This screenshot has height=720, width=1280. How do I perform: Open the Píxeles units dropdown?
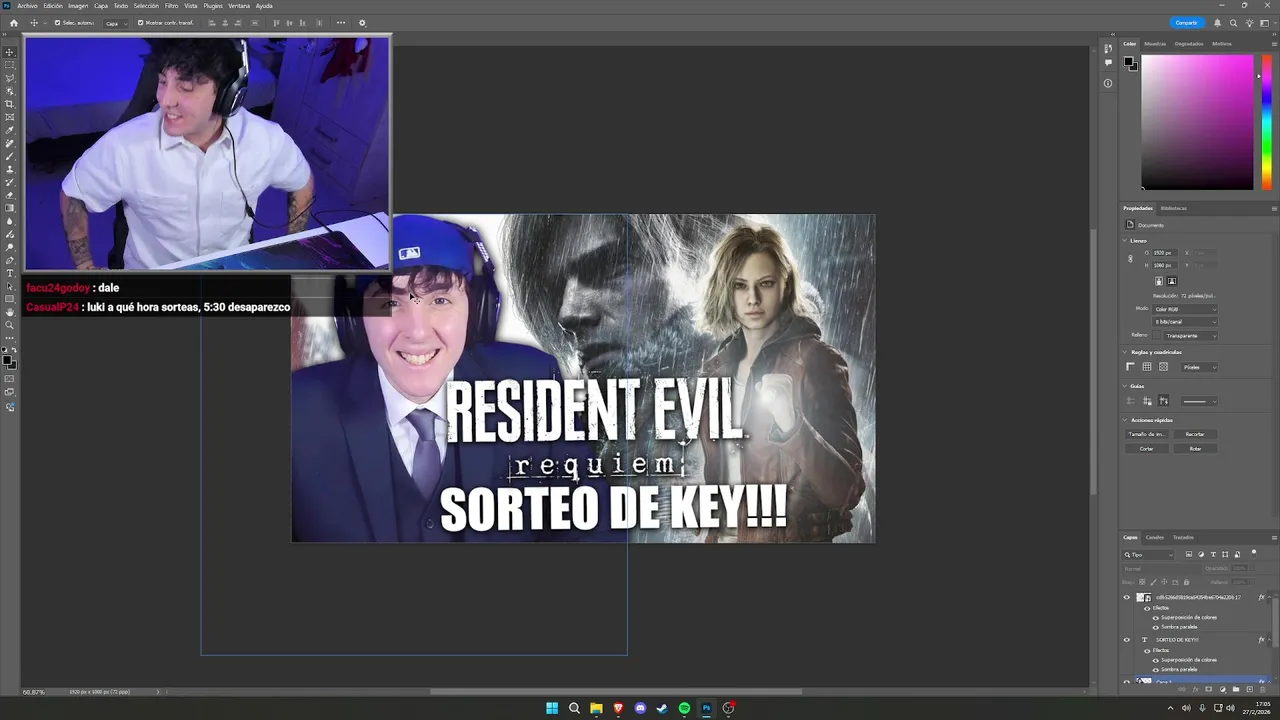1199,367
